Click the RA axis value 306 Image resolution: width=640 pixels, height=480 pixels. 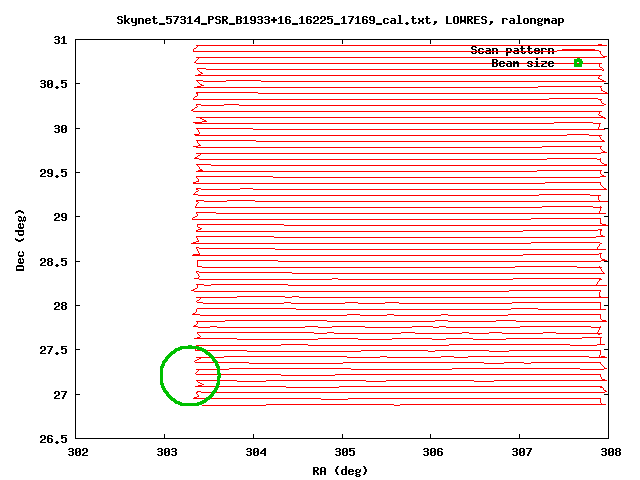[x=433, y=452]
